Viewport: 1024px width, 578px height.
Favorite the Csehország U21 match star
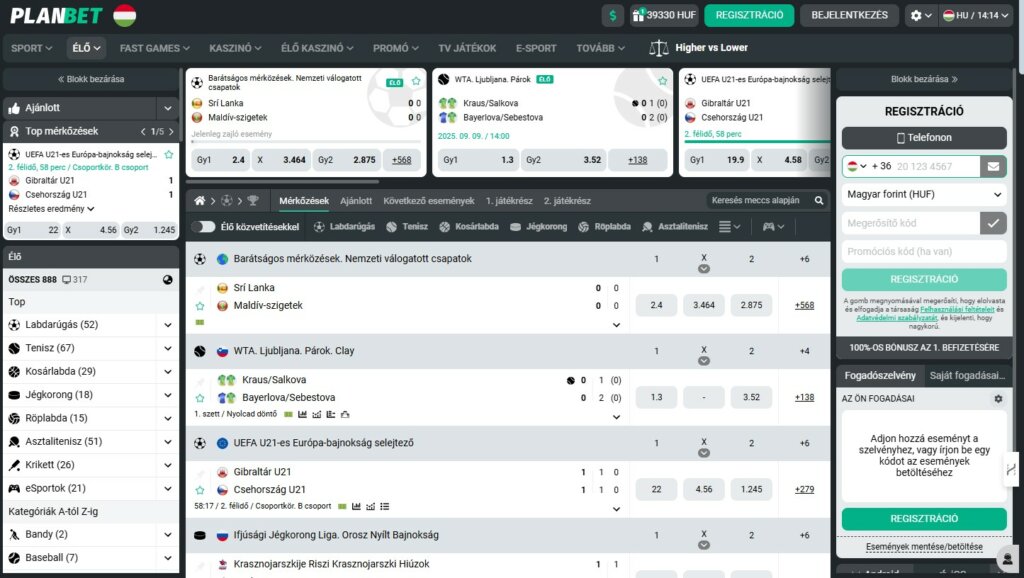click(x=200, y=490)
